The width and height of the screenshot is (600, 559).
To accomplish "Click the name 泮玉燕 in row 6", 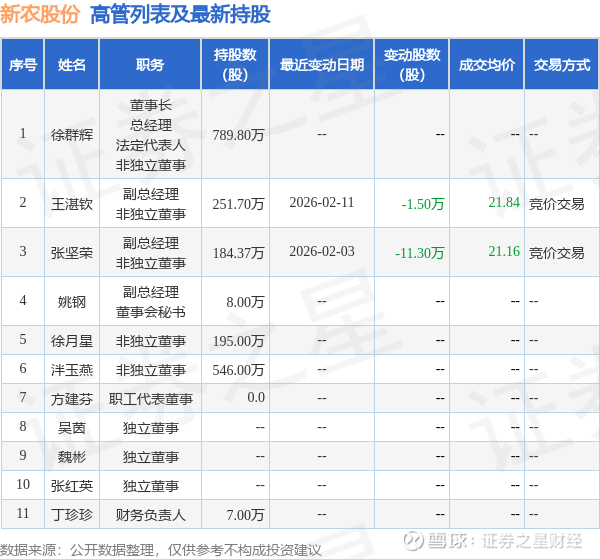I will click(72, 370).
